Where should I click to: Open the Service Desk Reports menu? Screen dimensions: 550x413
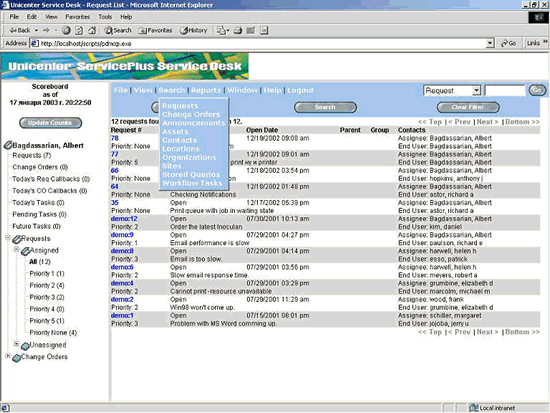(x=206, y=90)
